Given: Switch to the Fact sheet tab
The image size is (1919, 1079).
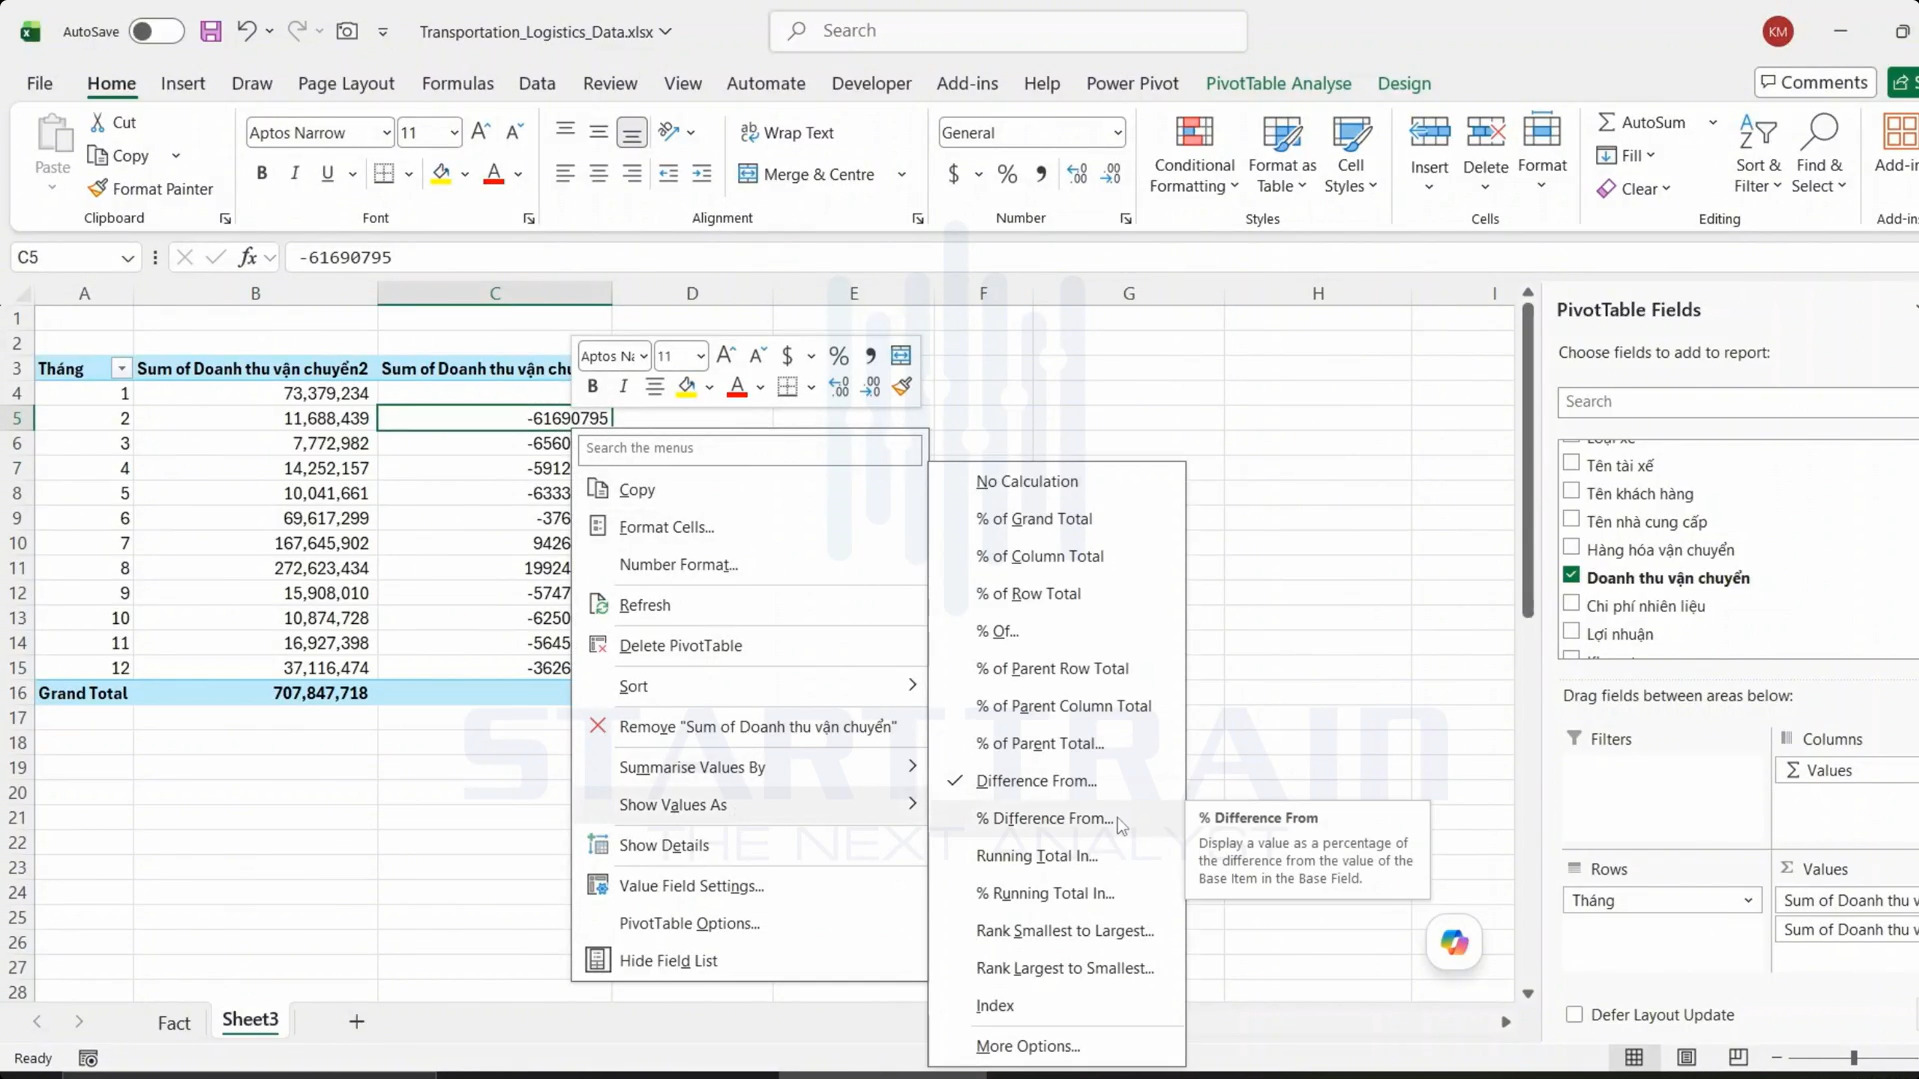Looking at the screenshot, I should pos(174,1022).
